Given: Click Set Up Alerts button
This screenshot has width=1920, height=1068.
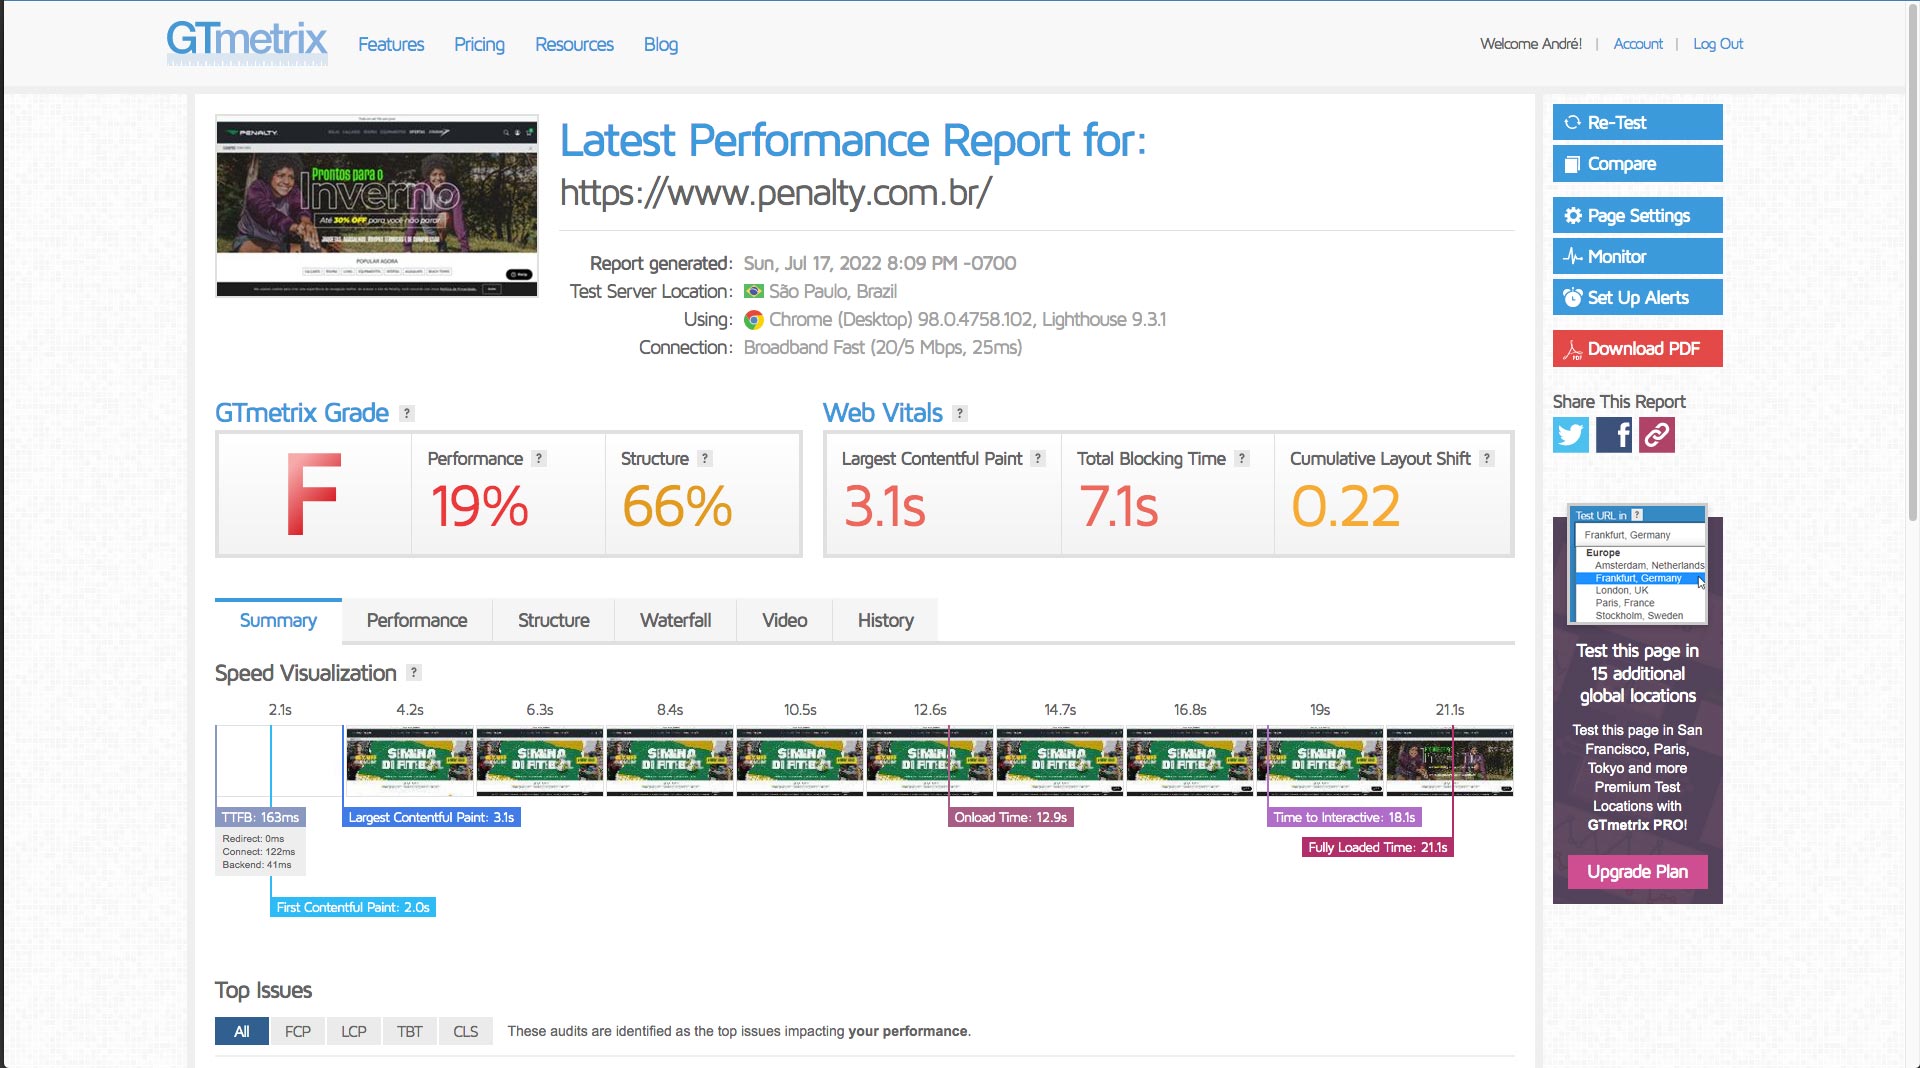Looking at the screenshot, I should click(x=1637, y=297).
